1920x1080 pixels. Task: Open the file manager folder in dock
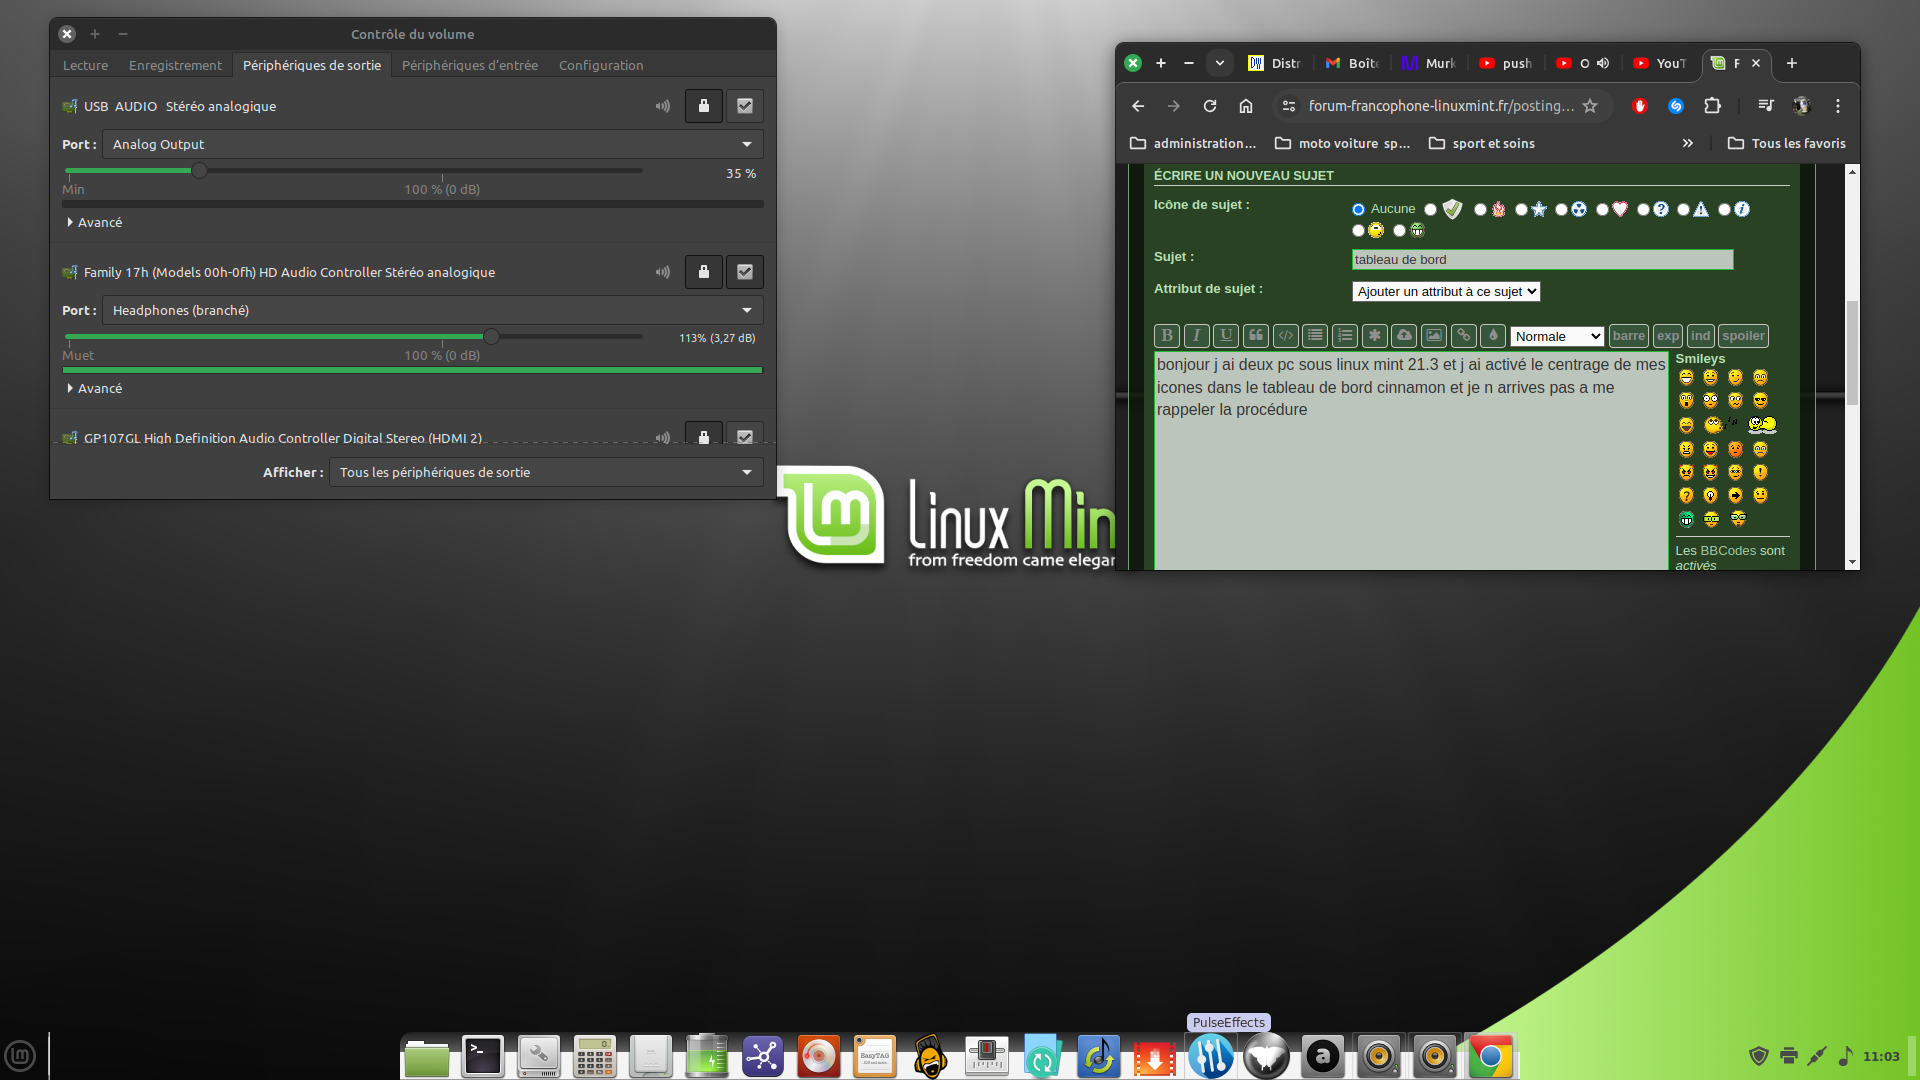click(427, 1056)
